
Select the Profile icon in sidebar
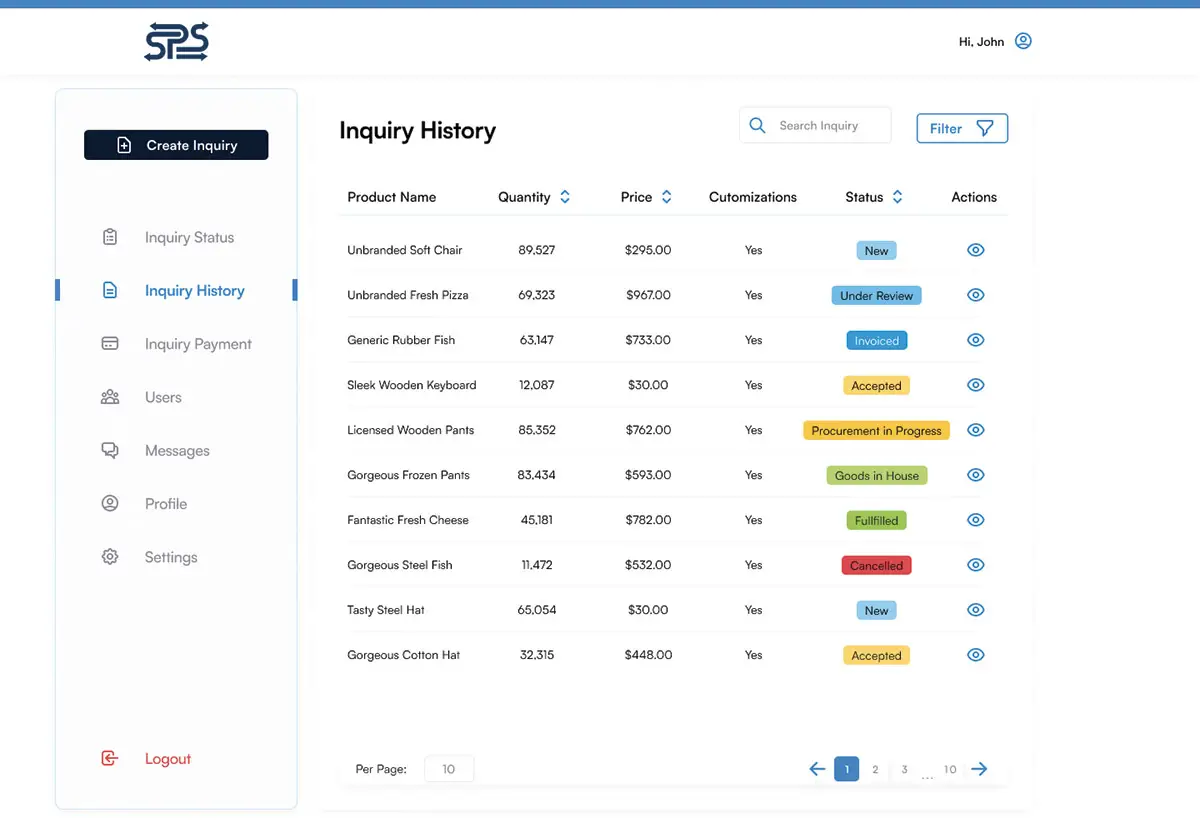pos(110,503)
